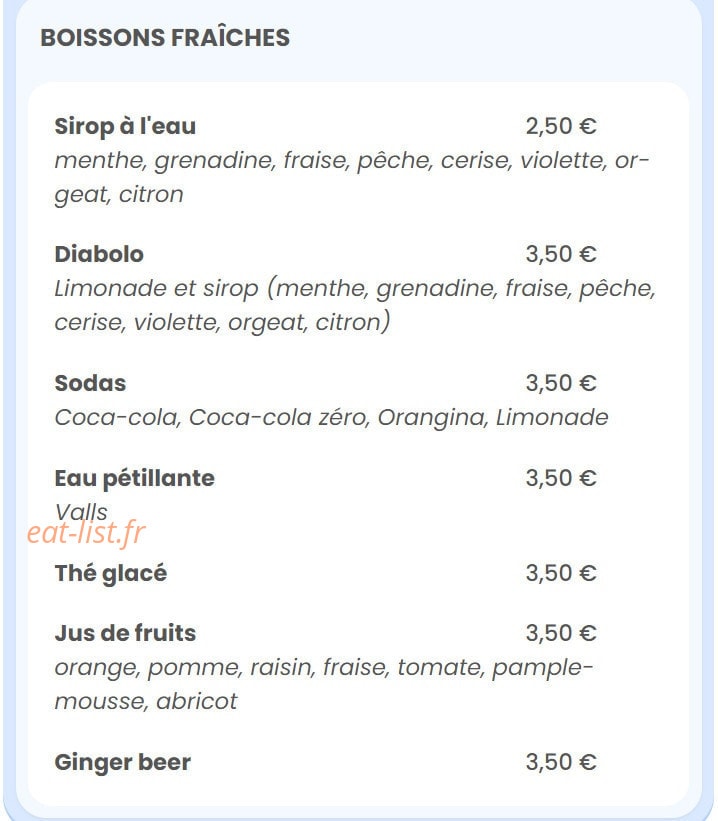Click the Diabolo 3,50 € price

click(561, 254)
